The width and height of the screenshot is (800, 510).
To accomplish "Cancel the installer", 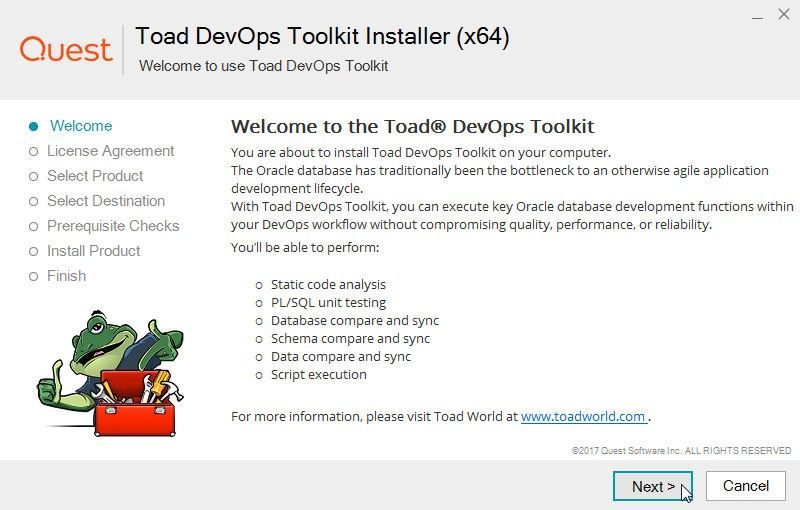I will (745, 486).
